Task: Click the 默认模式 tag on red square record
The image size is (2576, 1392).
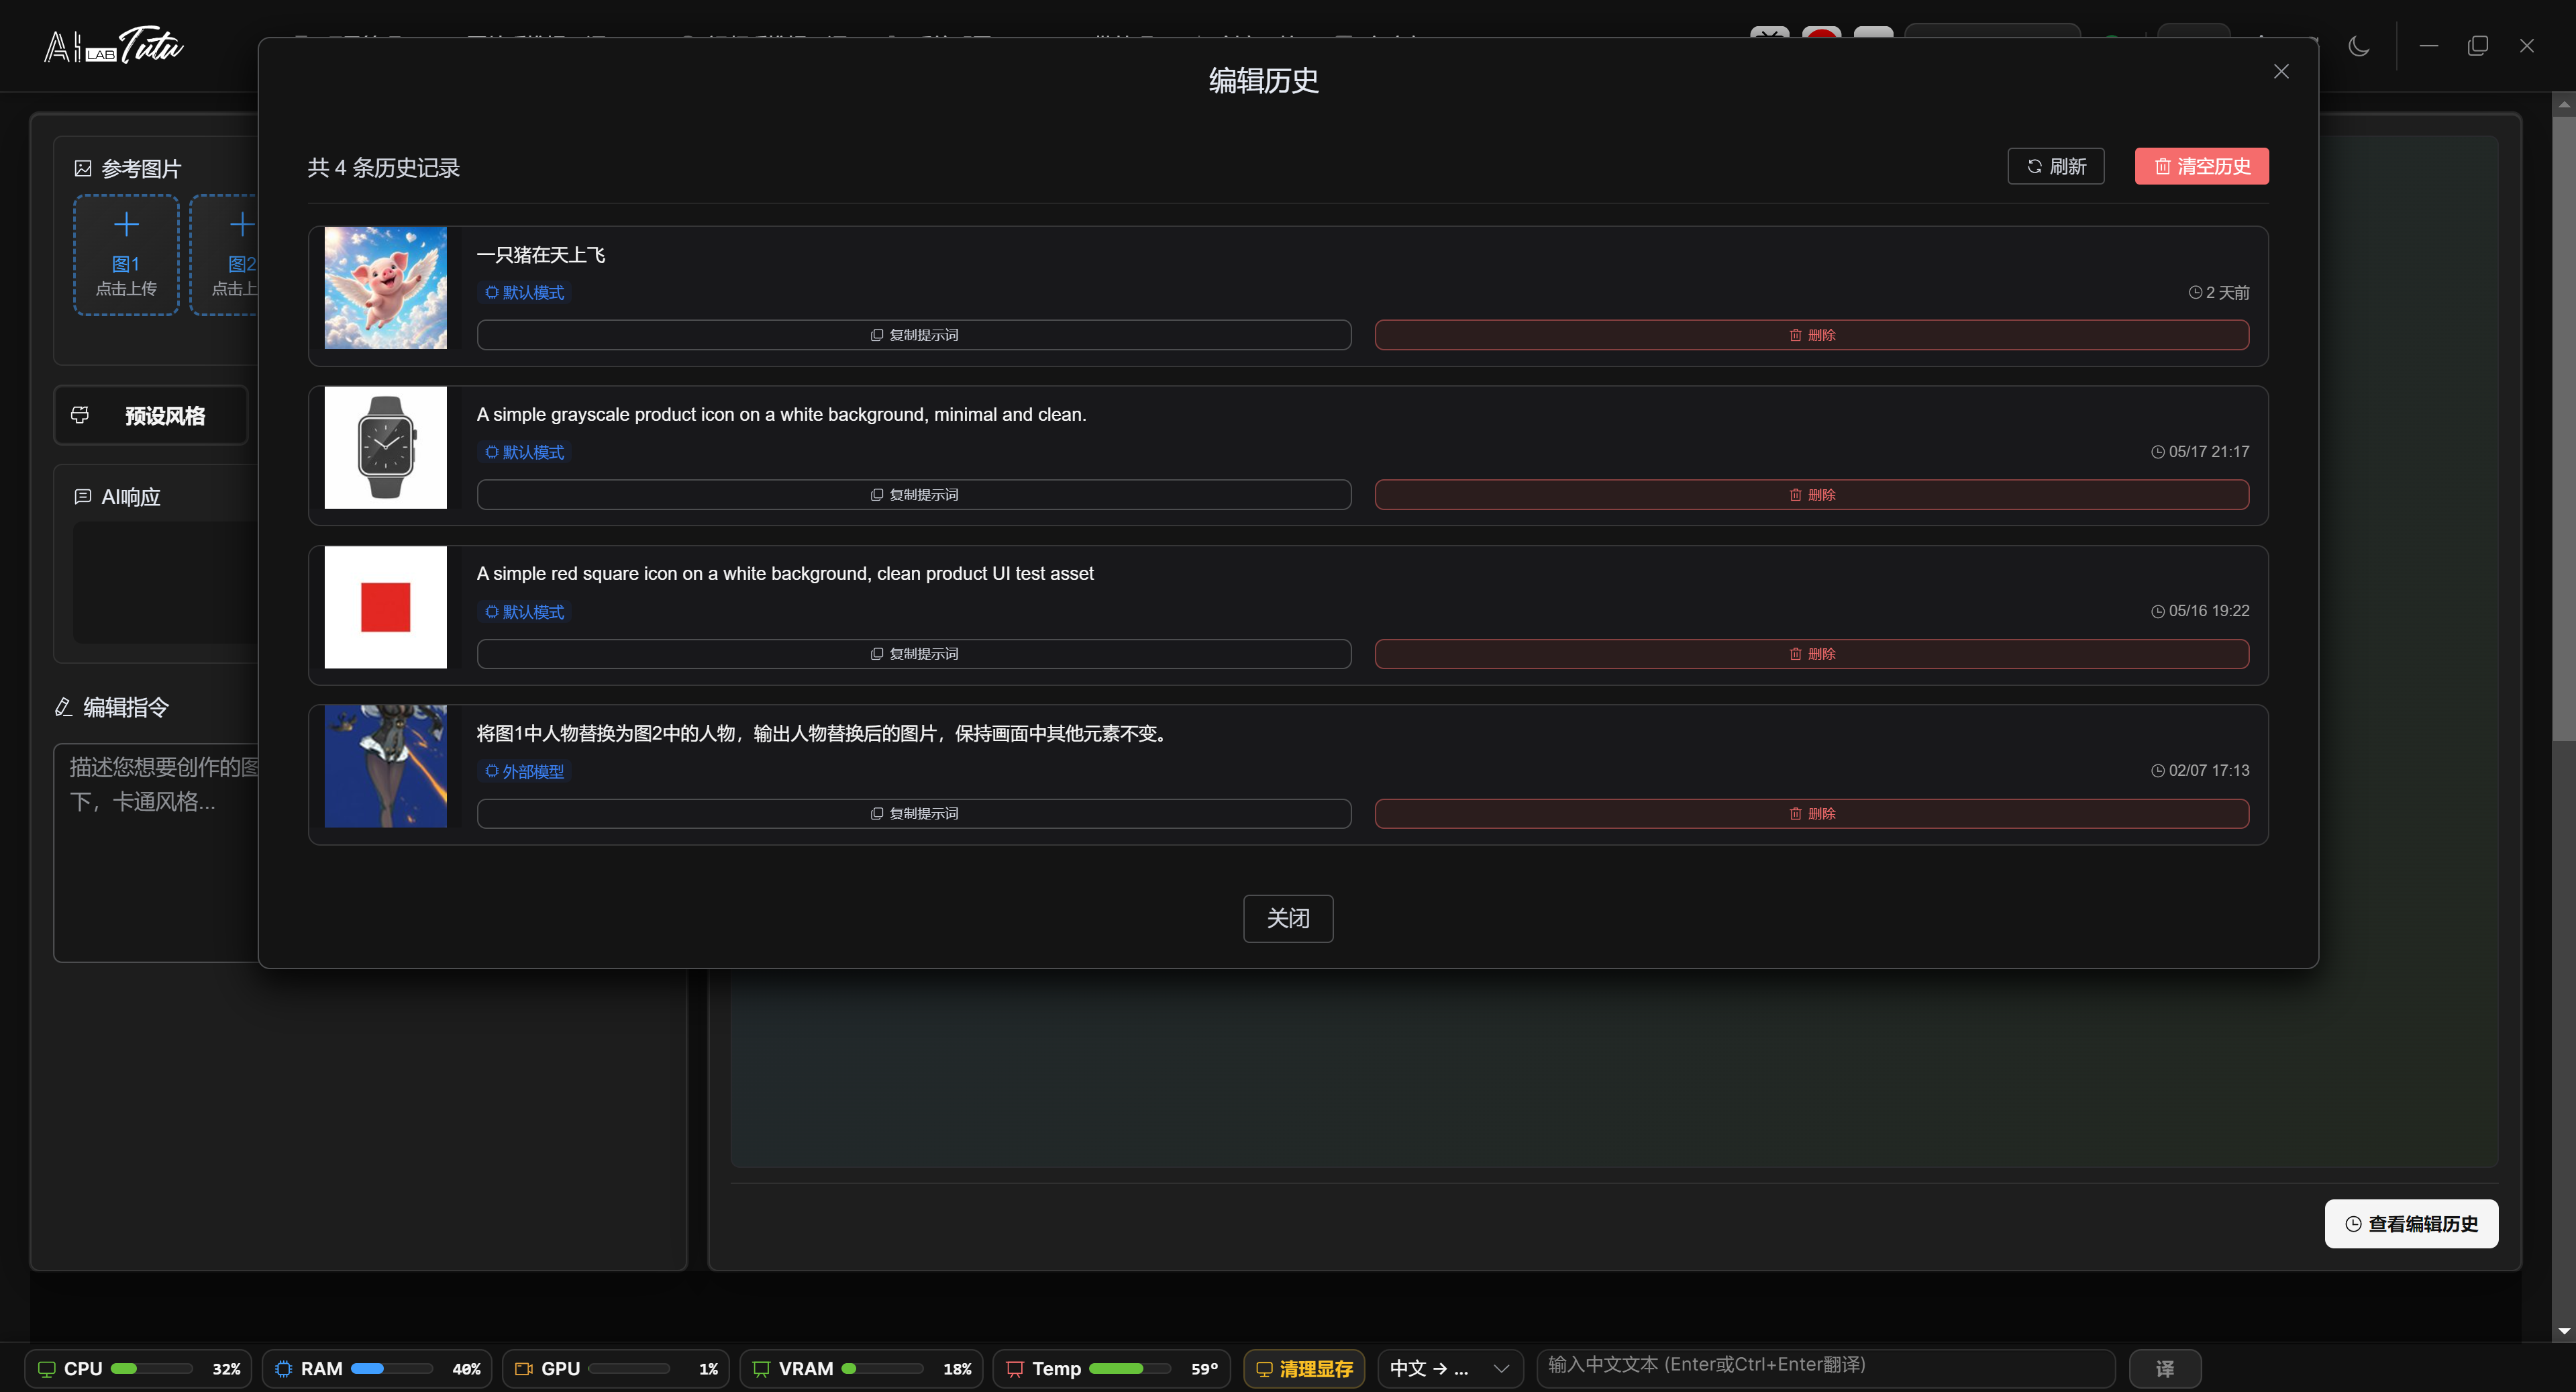Action: [x=524, y=611]
